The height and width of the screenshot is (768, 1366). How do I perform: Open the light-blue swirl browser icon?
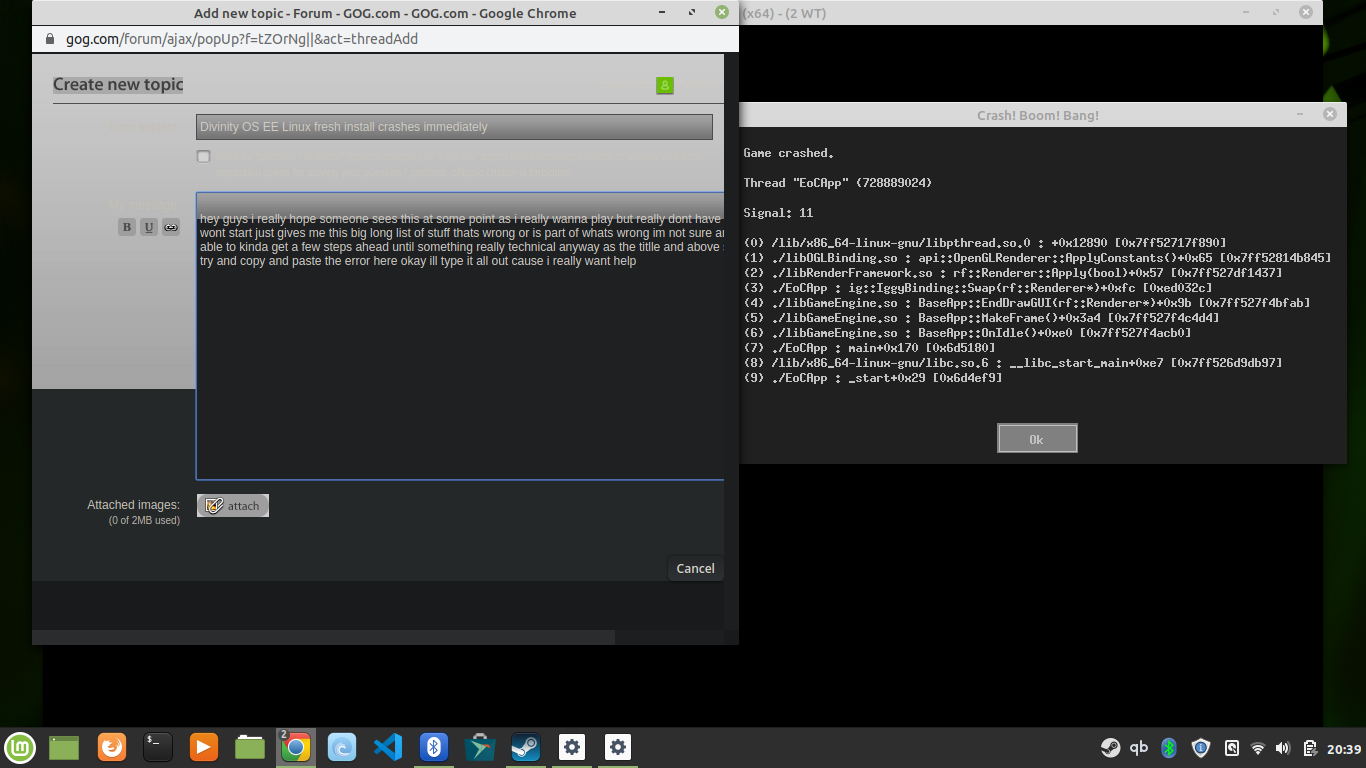[x=342, y=747]
